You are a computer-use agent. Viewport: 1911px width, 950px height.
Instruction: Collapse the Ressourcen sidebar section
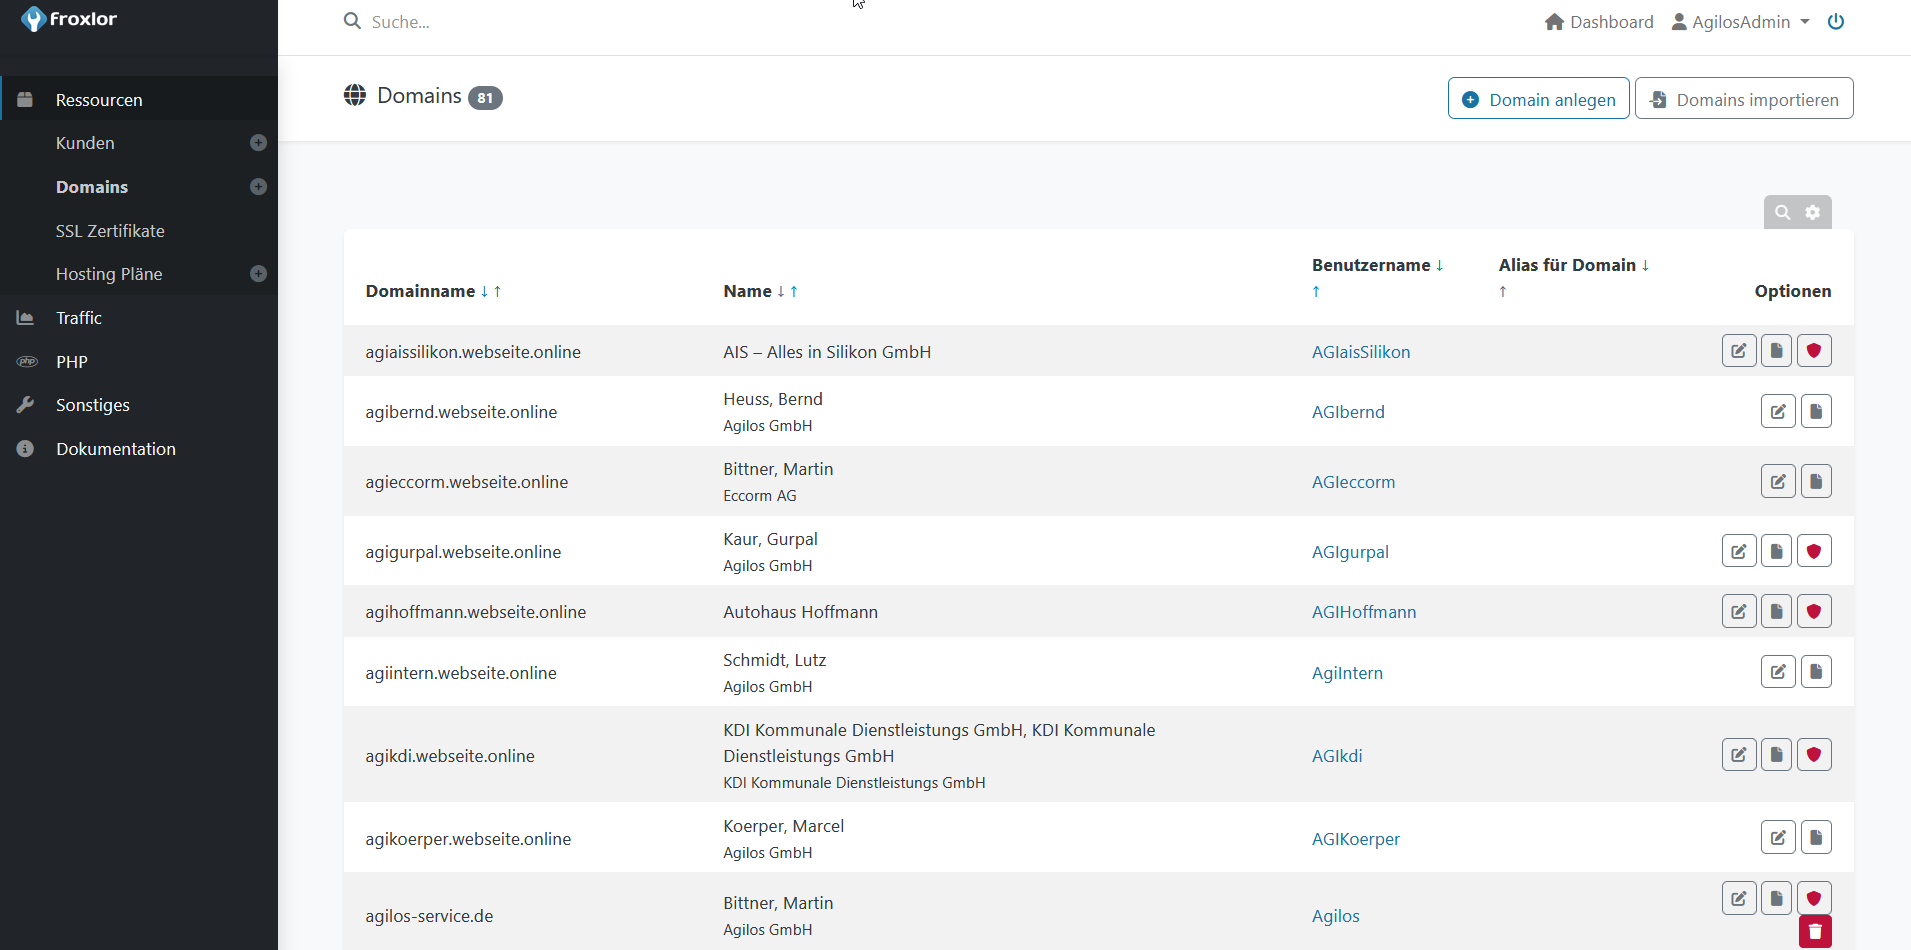139,99
